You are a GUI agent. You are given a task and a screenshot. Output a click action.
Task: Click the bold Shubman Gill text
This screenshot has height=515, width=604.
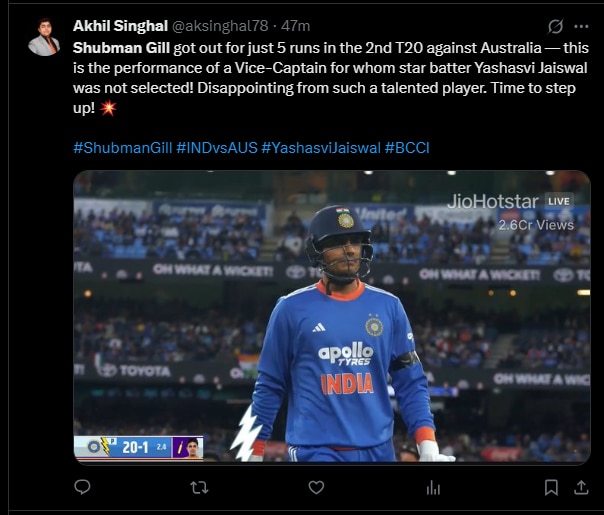[x=121, y=48]
